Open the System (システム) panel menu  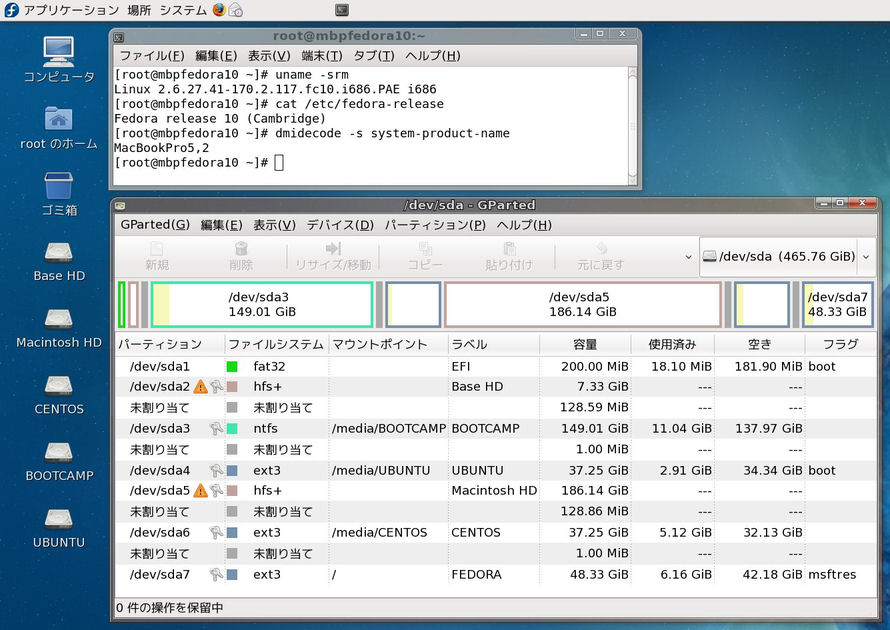(183, 10)
